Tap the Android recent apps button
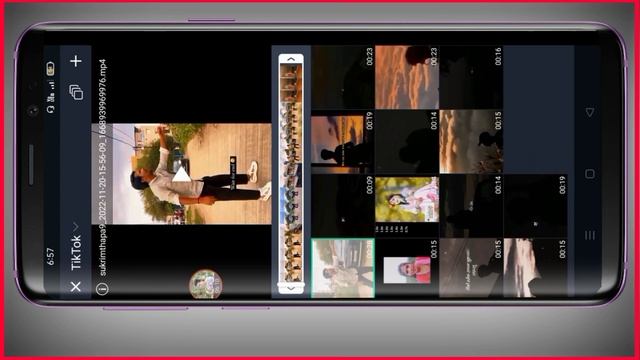Image resolution: width=640 pixels, height=360 pixels. (x=589, y=236)
